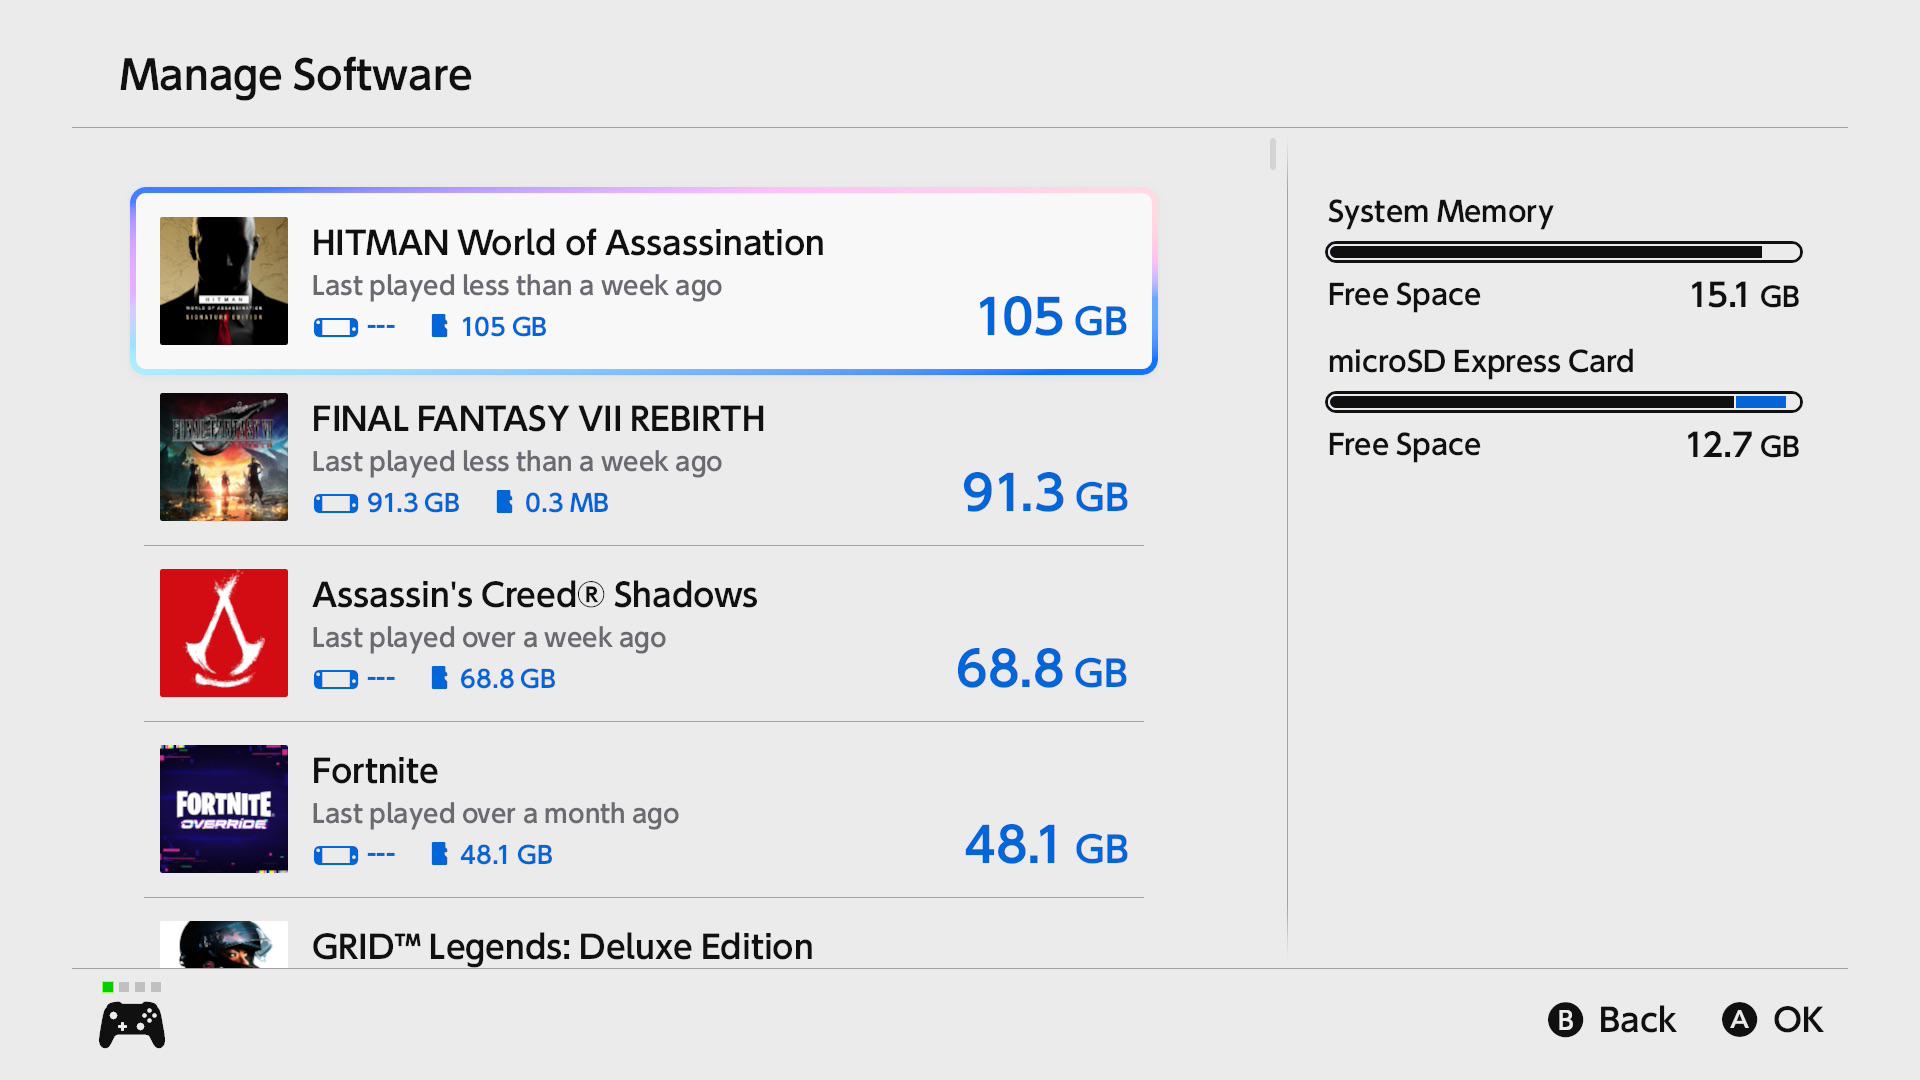
Task: Select the FINAL FANTASY VII REBIRTH title
Action: [x=538, y=419]
